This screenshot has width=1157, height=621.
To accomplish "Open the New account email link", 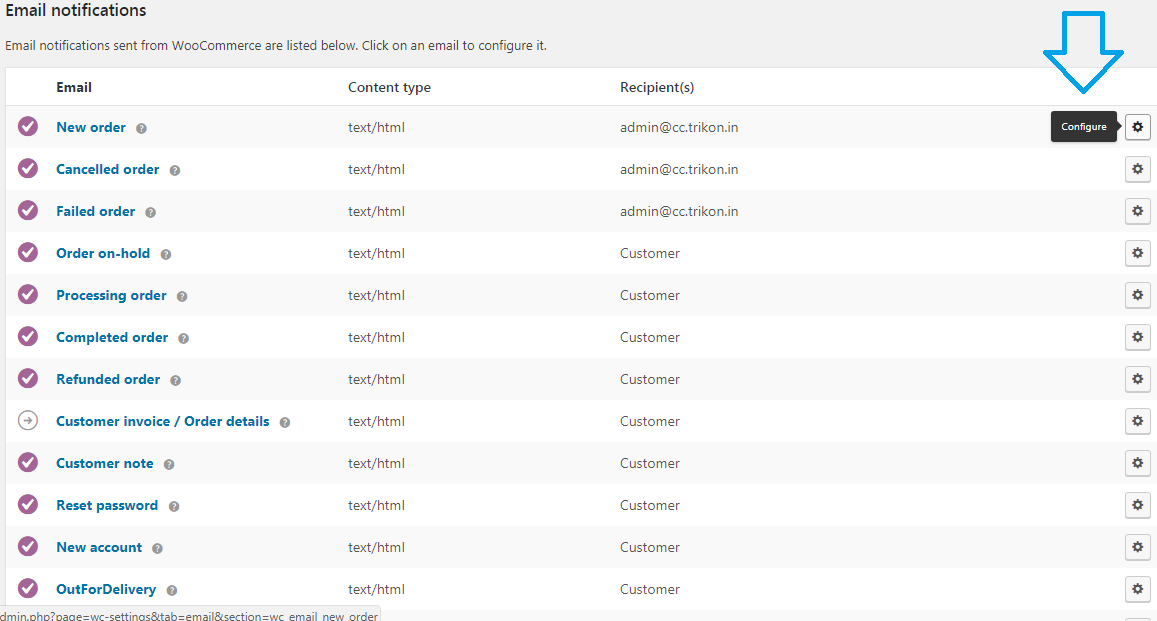I will coord(99,547).
